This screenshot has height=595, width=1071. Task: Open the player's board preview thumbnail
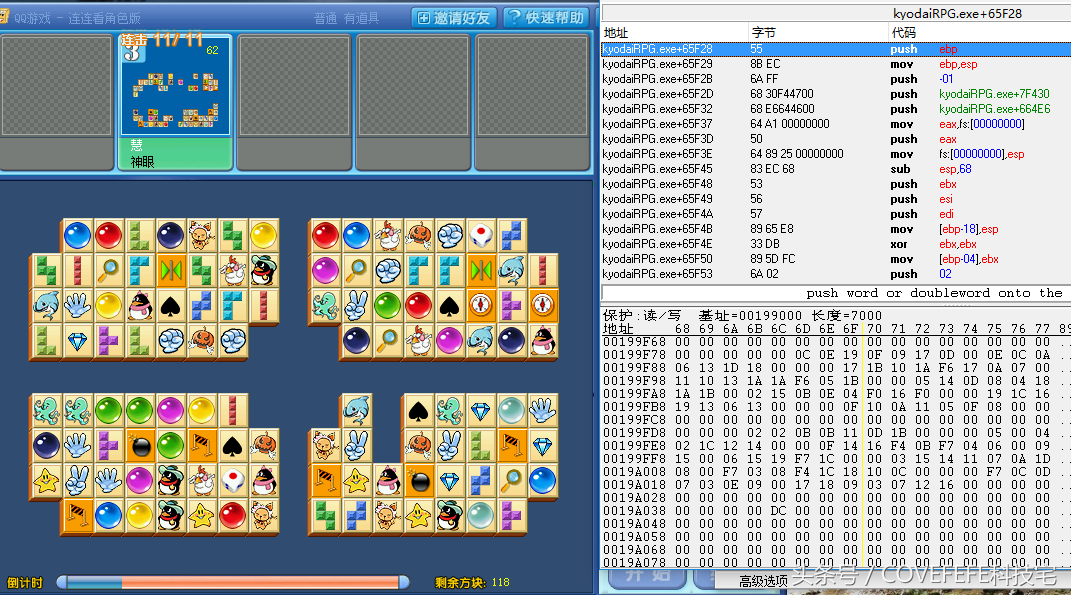click(x=176, y=84)
